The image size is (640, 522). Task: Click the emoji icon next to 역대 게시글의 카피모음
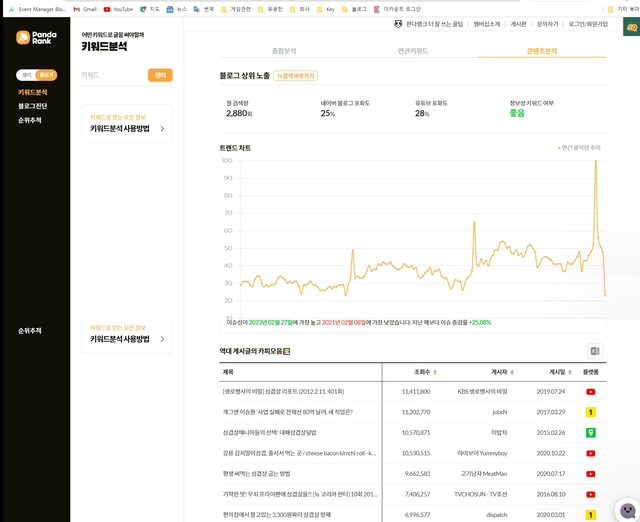pos(287,351)
